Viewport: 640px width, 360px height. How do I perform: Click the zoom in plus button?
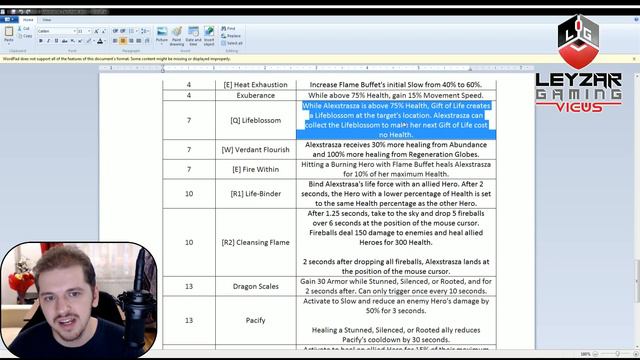point(636,354)
